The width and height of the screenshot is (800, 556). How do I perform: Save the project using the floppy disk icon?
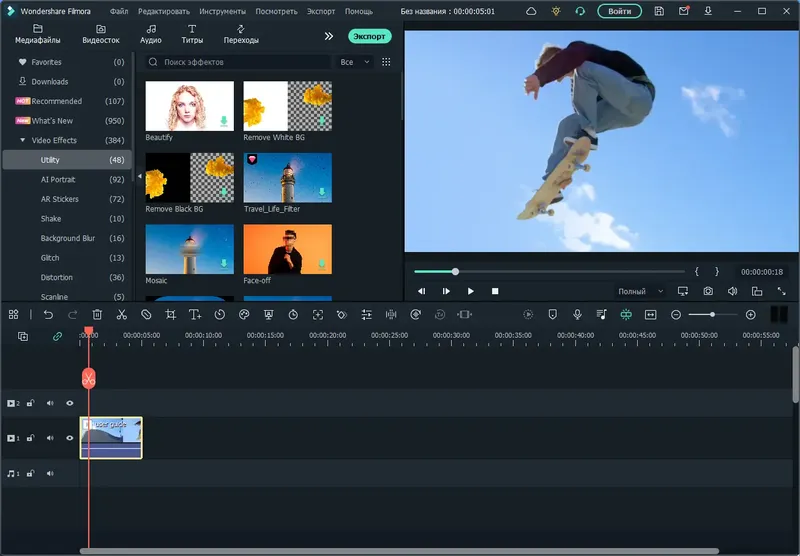(659, 11)
